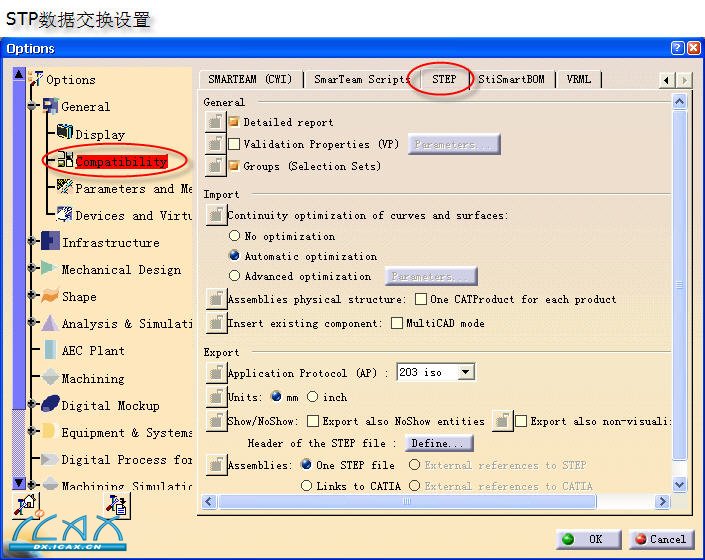Click the lock icon beside Validation Properties

pos(215,144)
